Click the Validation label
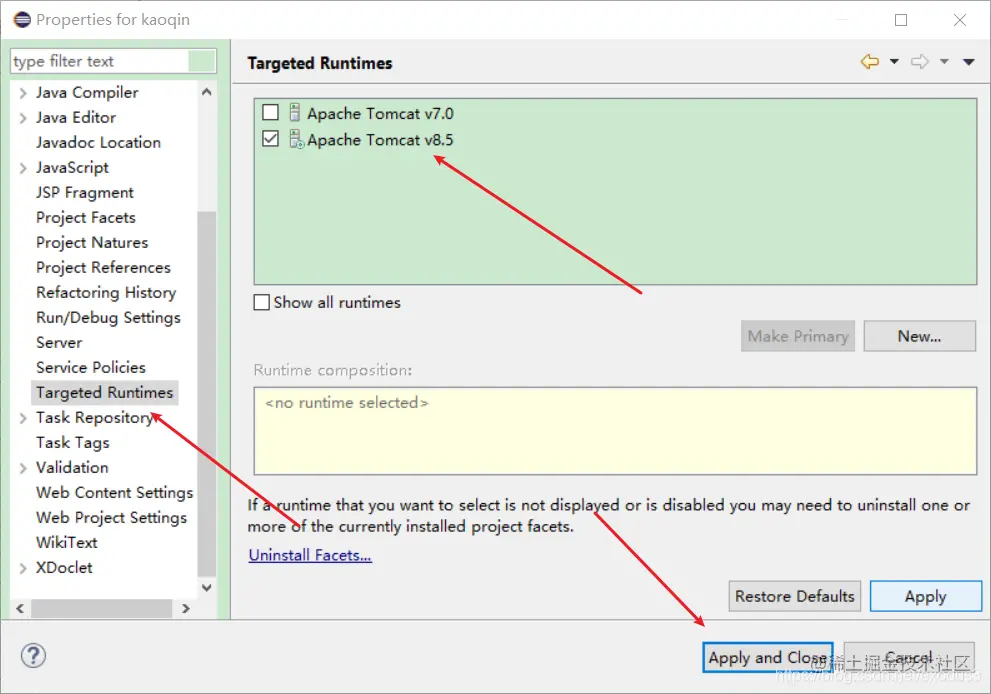Image resolution: width=991 pixels, height=694 pixels. pyautogui.click(x=72, y=468)
